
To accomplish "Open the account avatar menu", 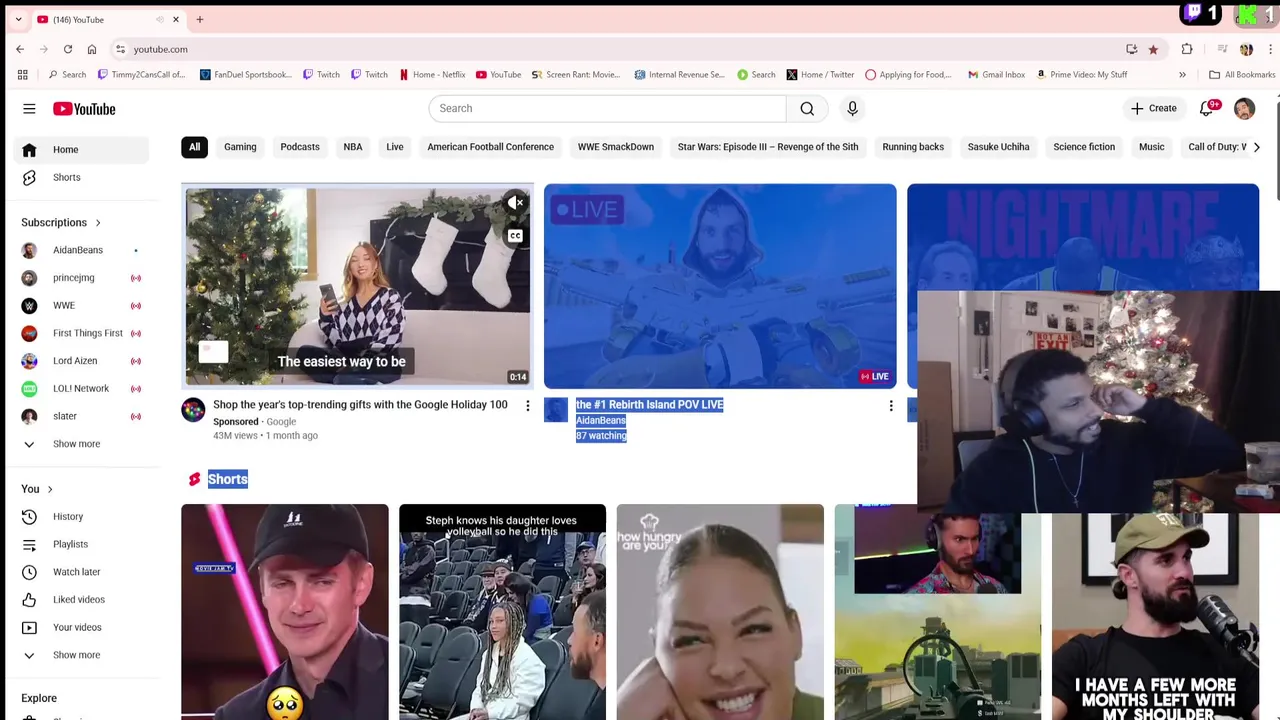I will coord(1244,108).
